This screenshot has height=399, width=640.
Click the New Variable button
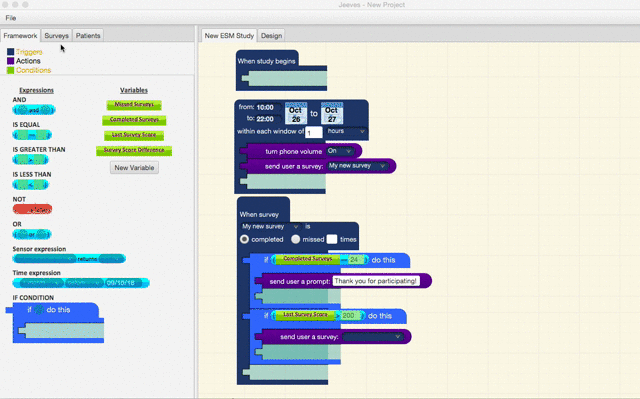[x=134, y=168]
